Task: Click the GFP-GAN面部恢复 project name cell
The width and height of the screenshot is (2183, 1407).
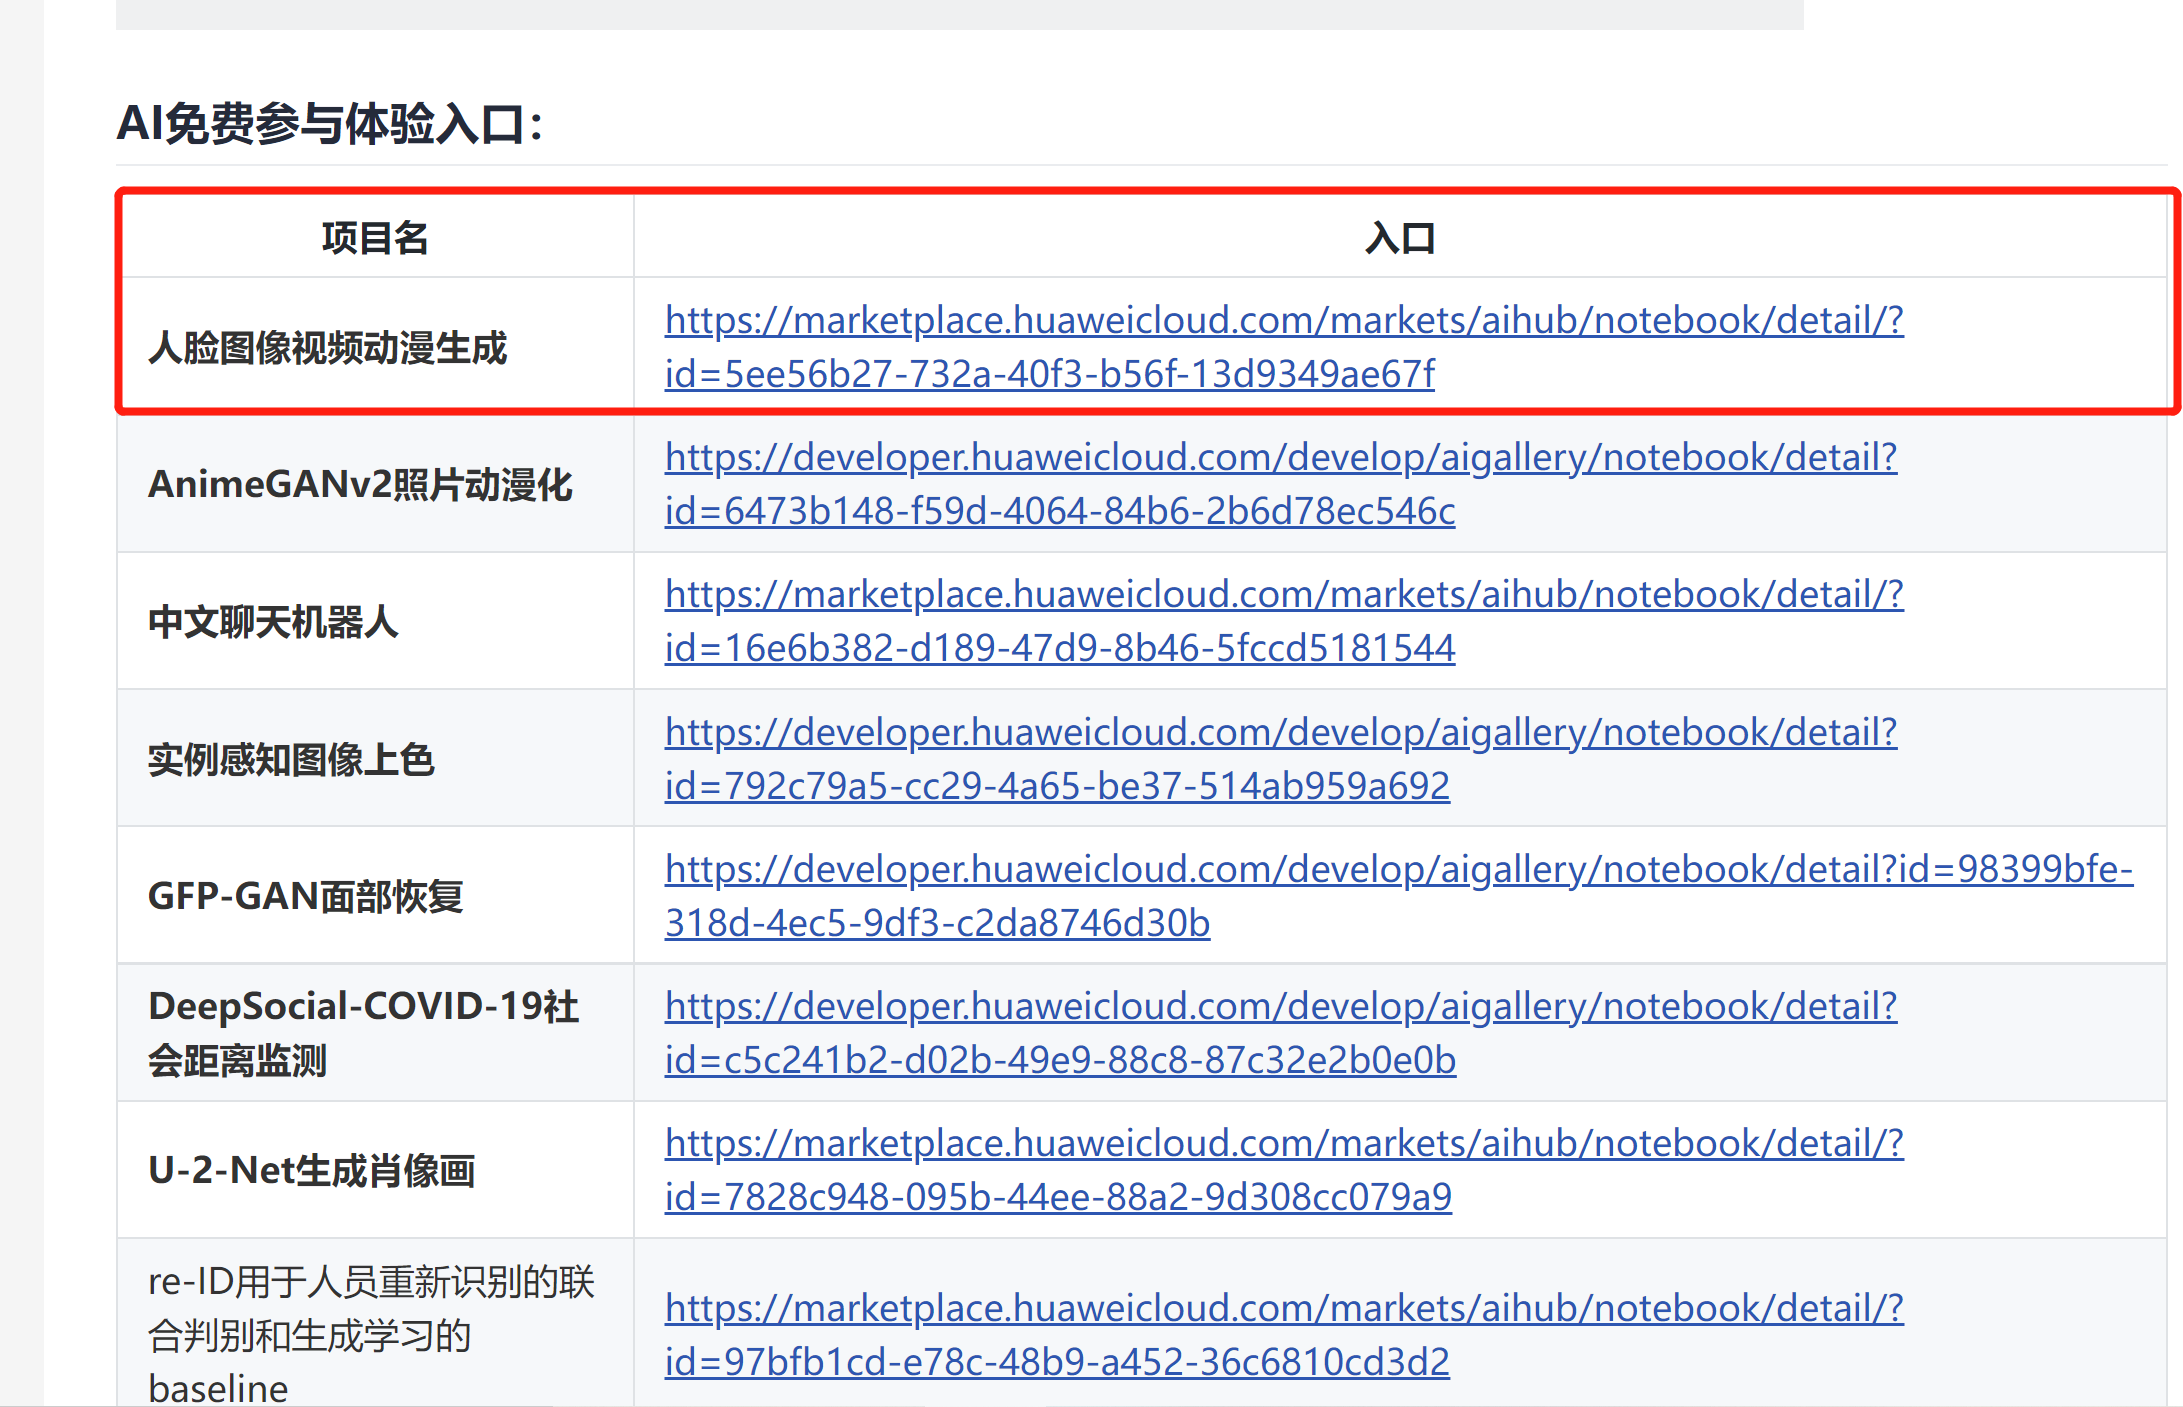Action: click(x=306, y=896)
